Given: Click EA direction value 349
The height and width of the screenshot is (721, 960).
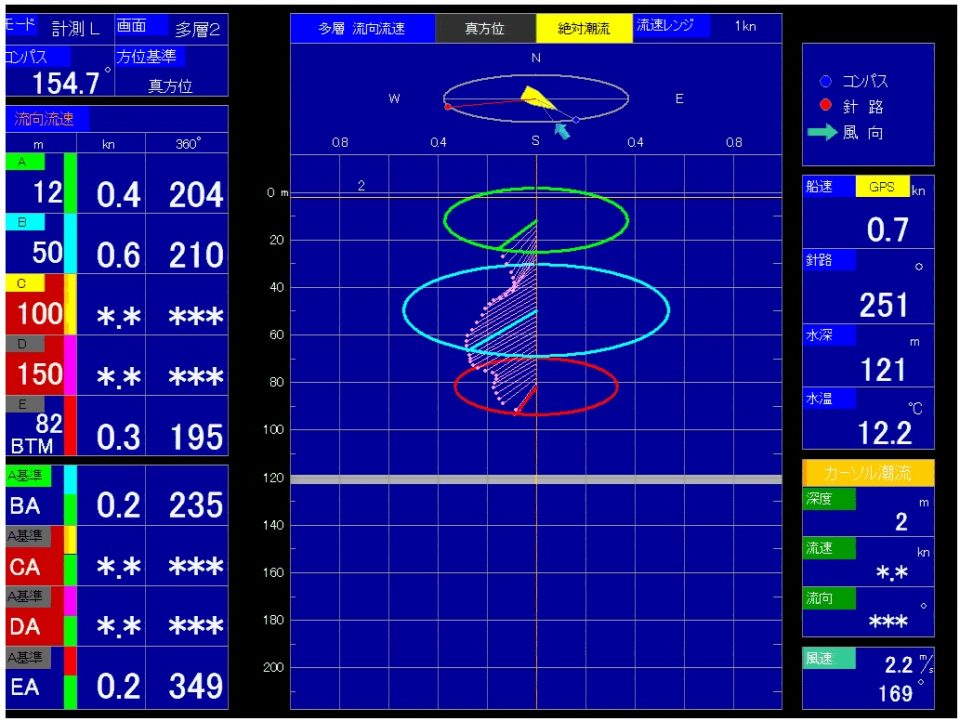Looking at the screenshot, I should 196,686.
